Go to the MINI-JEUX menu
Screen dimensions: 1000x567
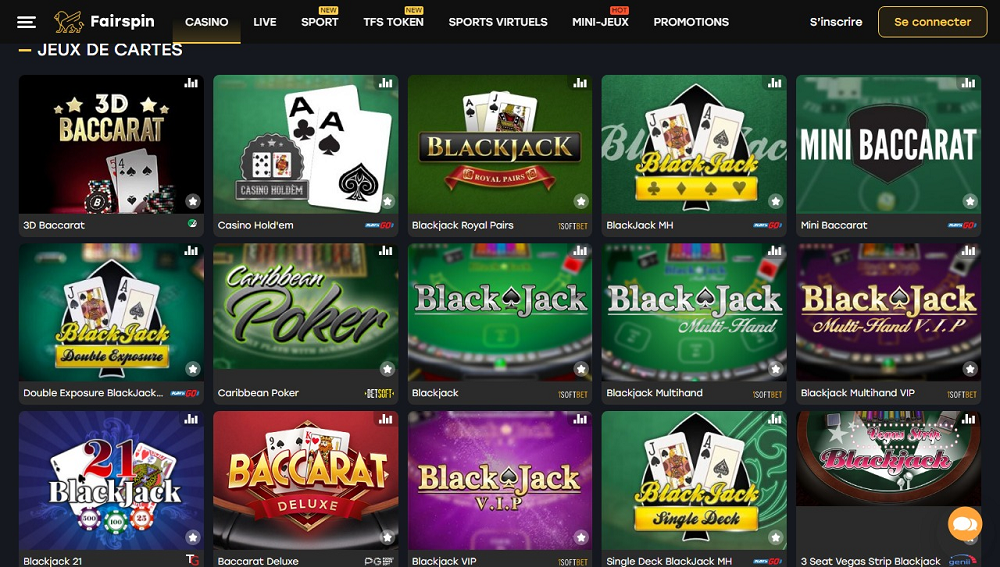pos(600,22)
